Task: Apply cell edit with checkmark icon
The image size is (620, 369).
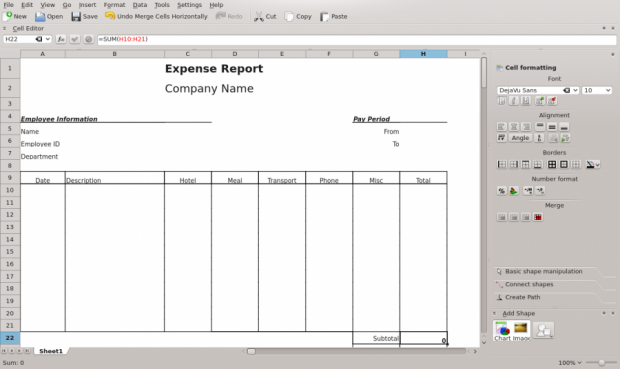Action: (x=74, y=39)
